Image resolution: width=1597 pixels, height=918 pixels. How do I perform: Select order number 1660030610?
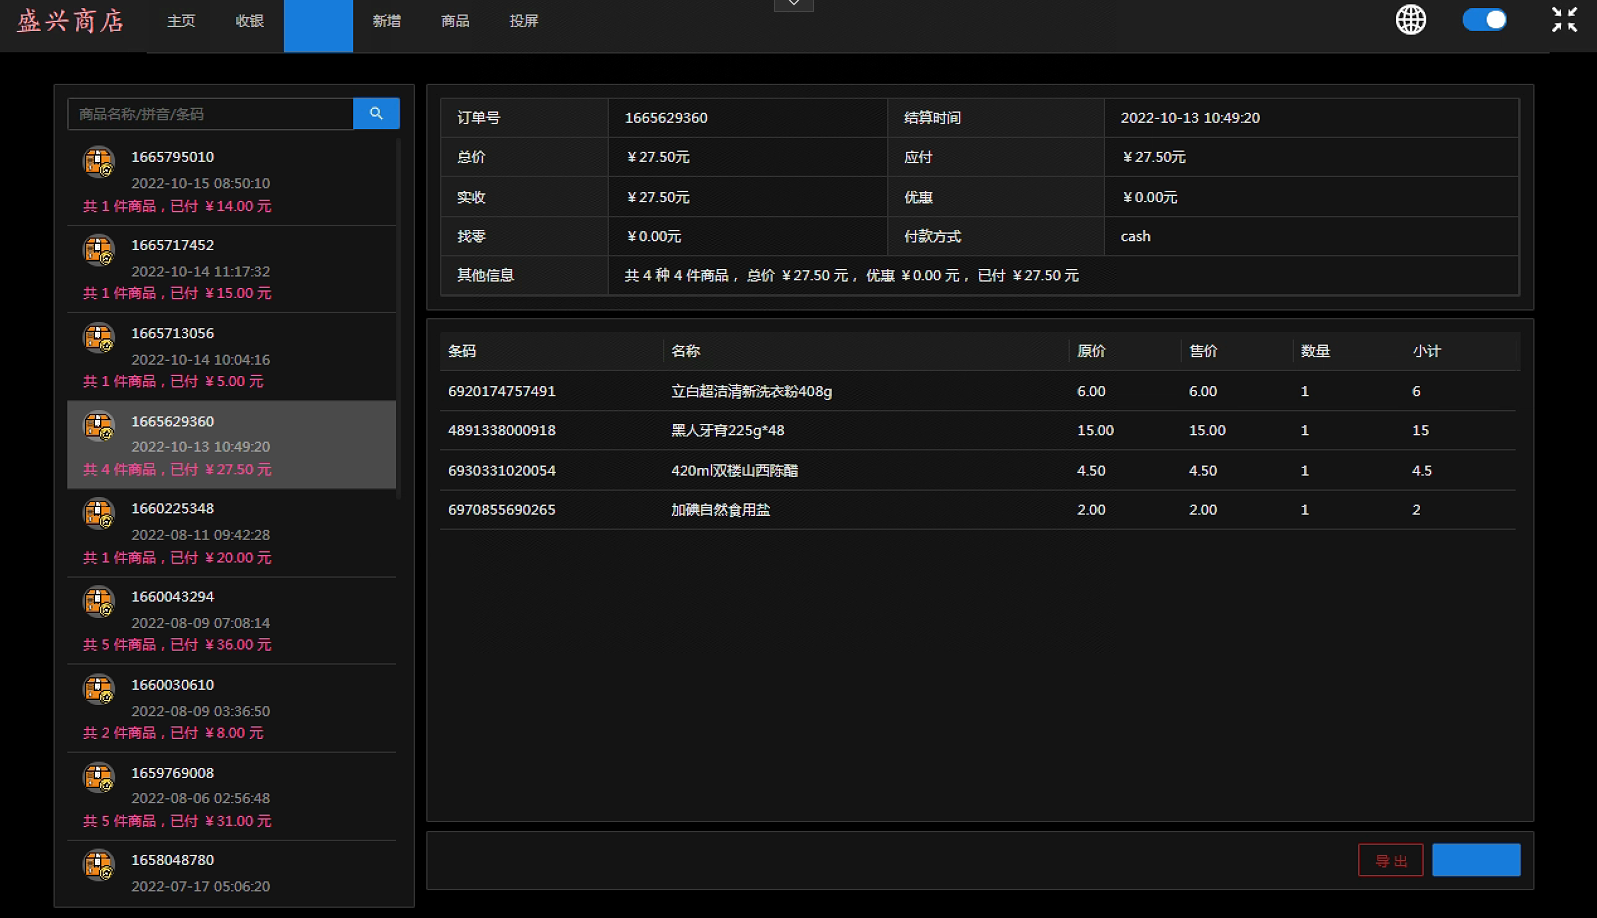[173, 685]
